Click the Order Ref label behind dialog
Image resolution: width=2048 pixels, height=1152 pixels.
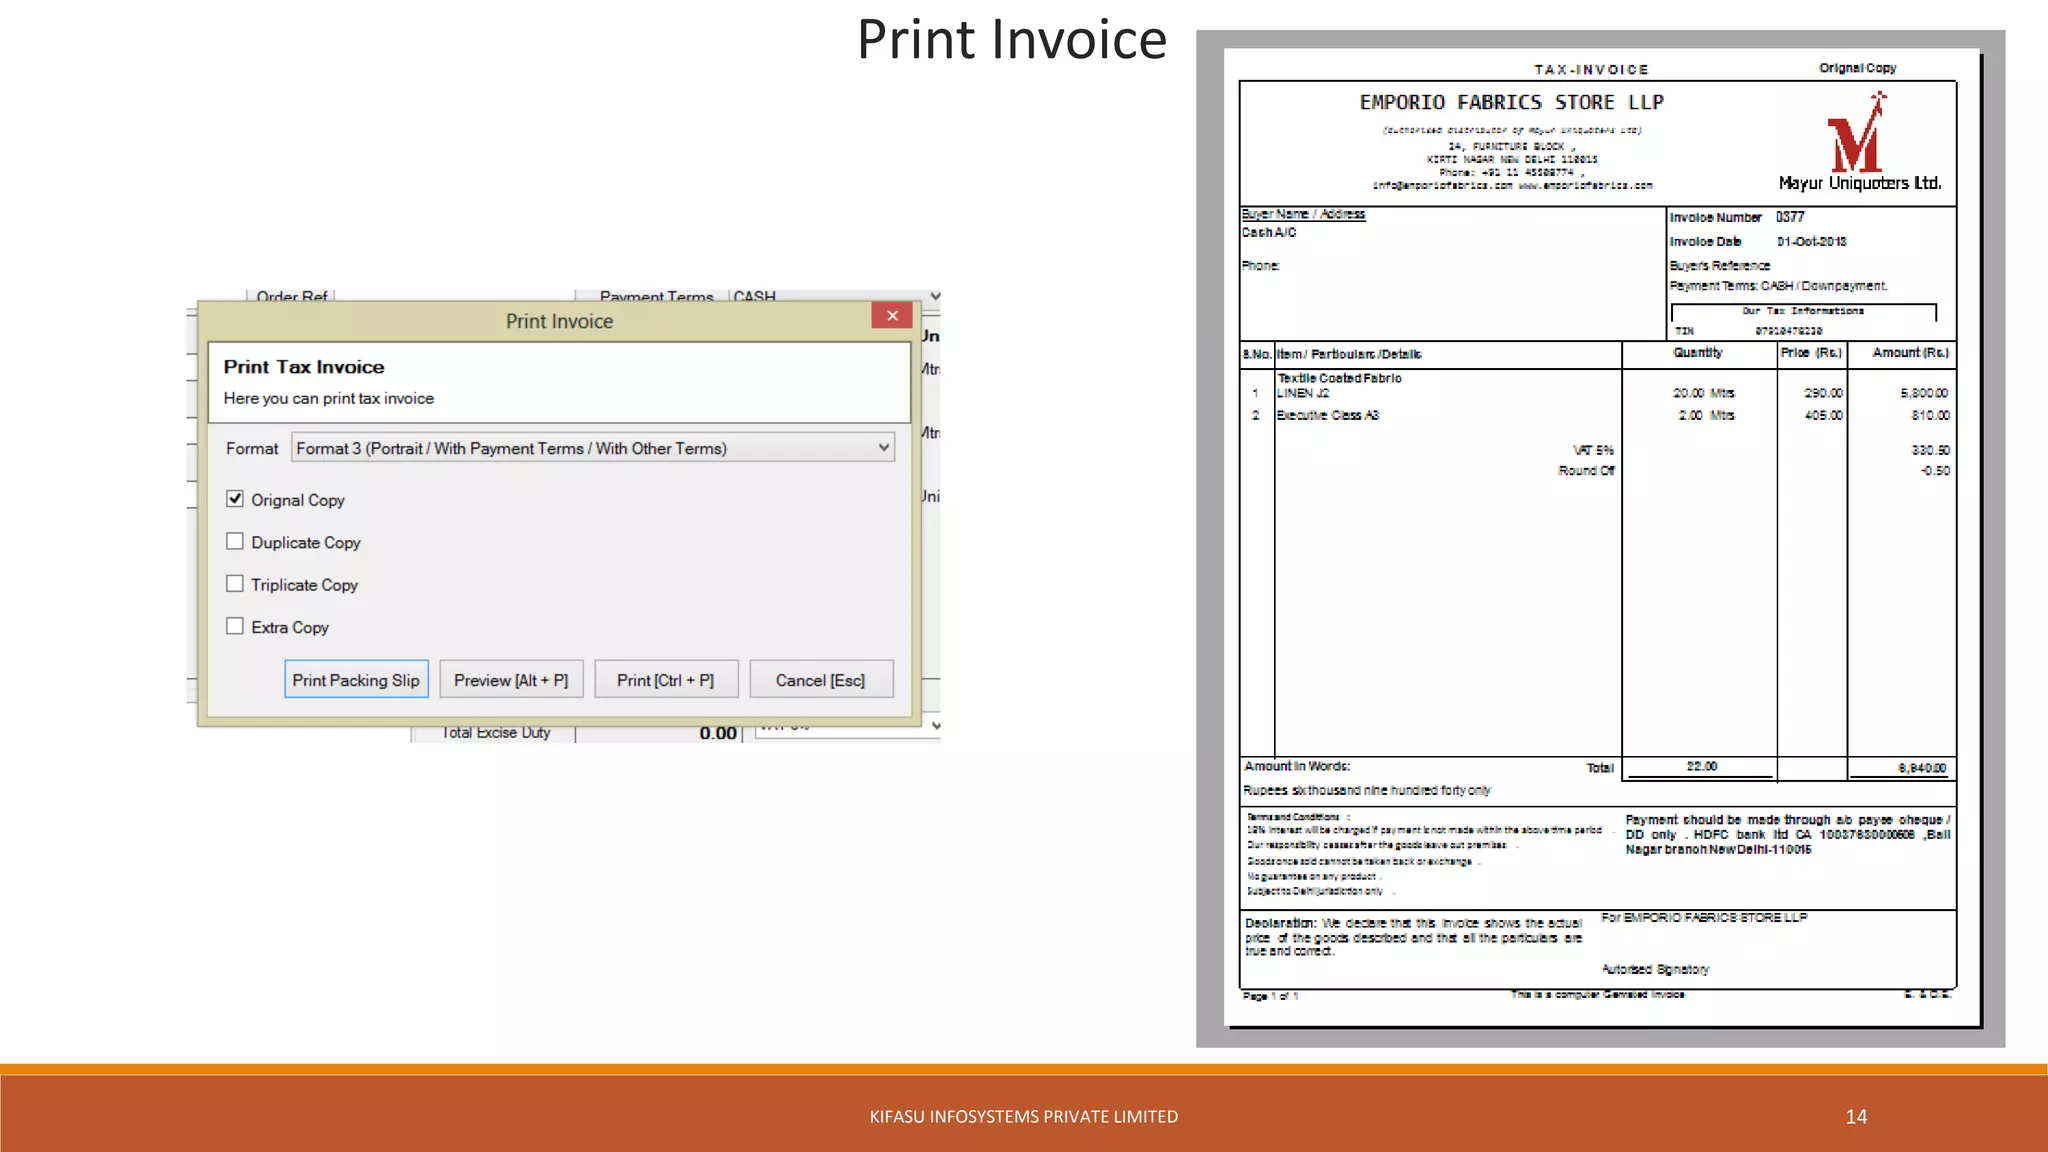[292, 296]
